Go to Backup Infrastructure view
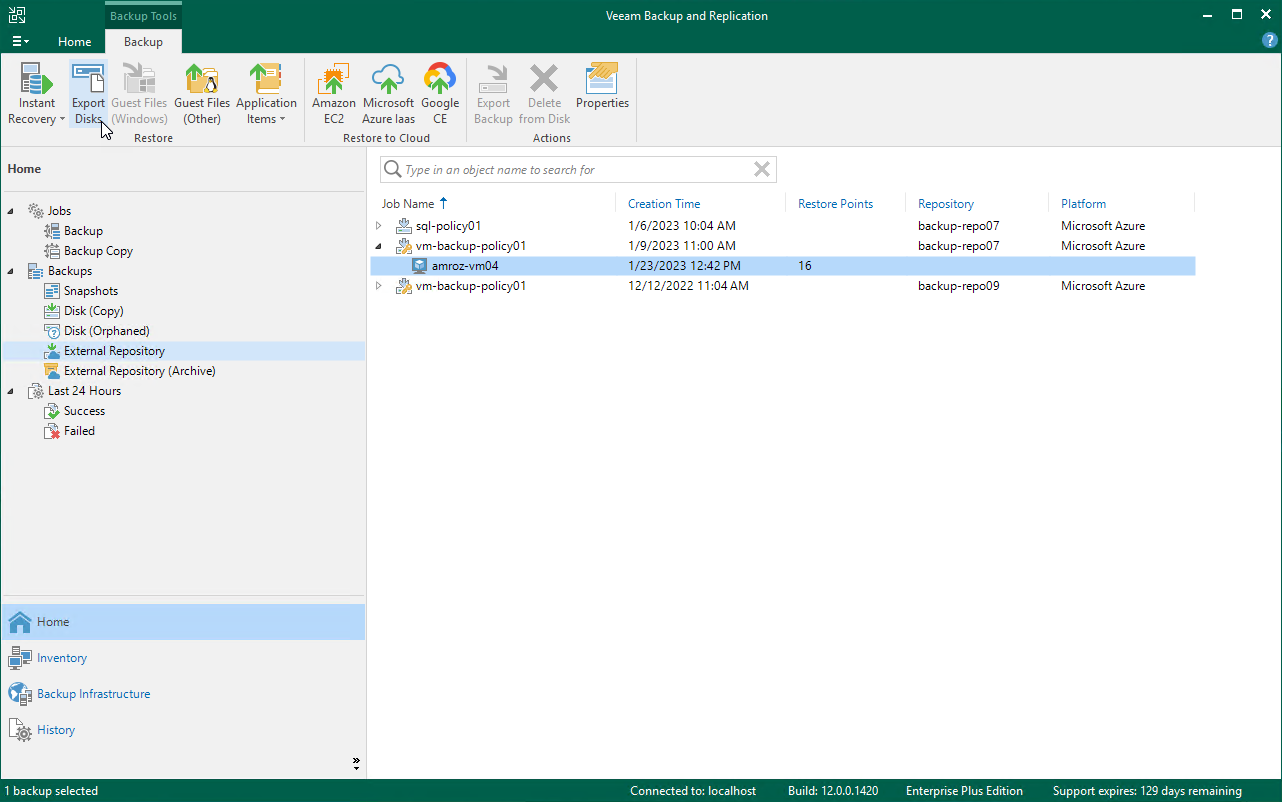The image size is (1282, 802). (93, 694)
